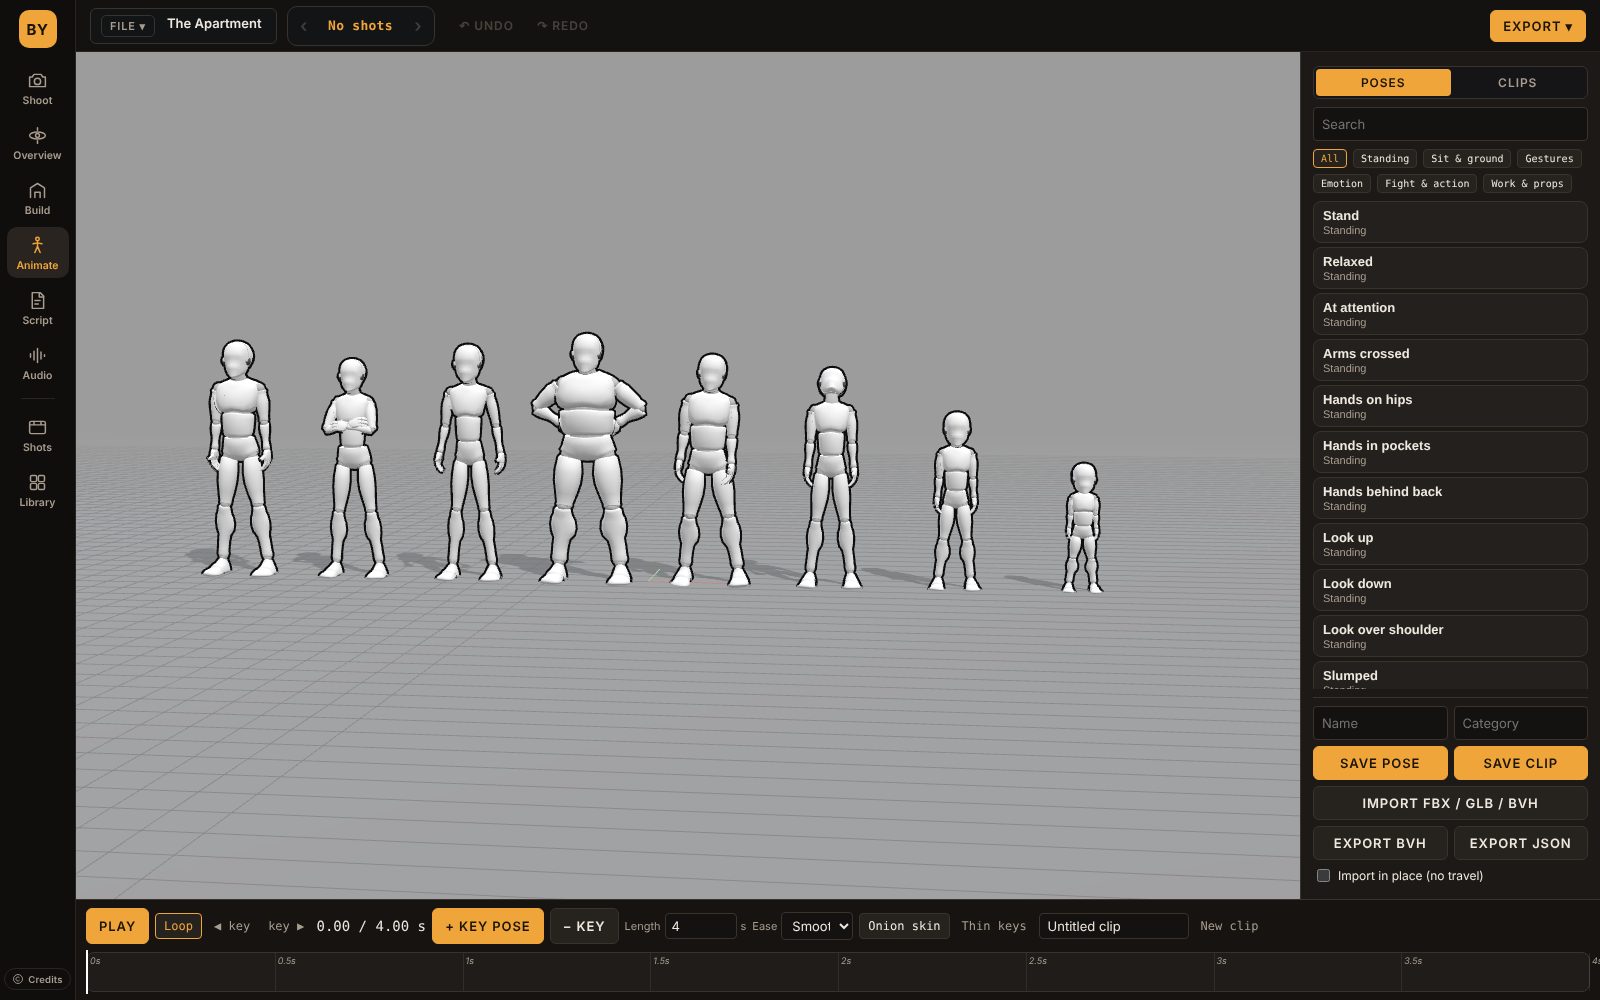Apply the Look over shoulder pose
This screenshot has width=1600, height=1000.
coord(1450,636)
